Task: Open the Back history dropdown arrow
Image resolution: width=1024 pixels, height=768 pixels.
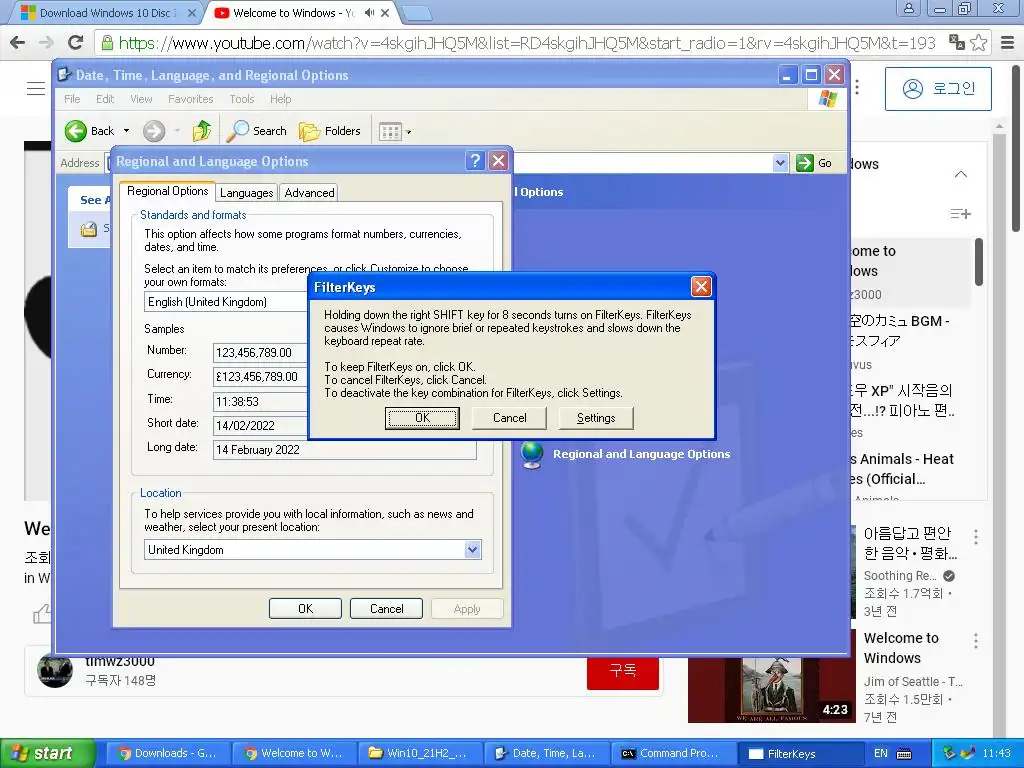Action: (127, 131)
